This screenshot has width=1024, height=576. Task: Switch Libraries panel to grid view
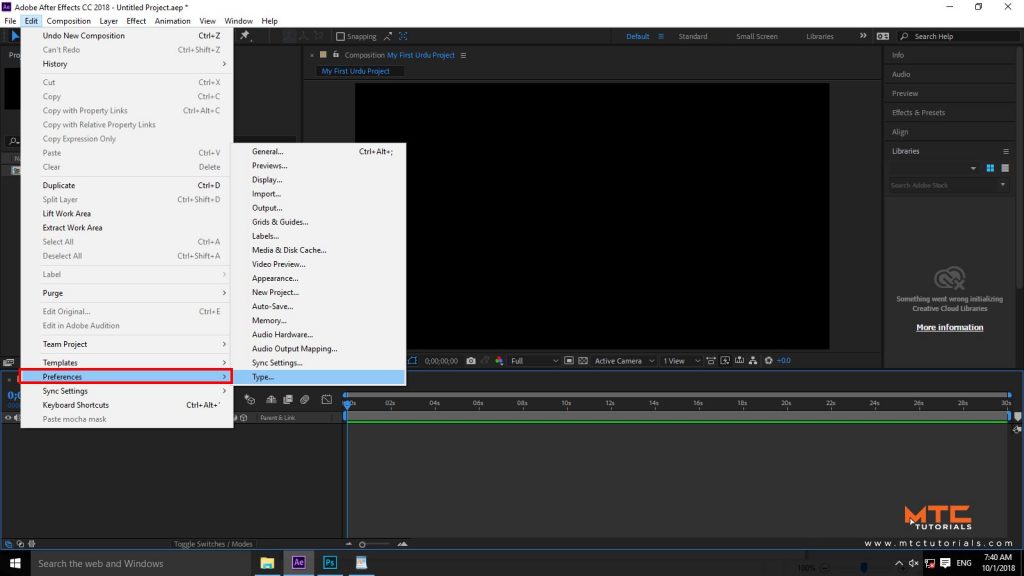tap(990, 168)
